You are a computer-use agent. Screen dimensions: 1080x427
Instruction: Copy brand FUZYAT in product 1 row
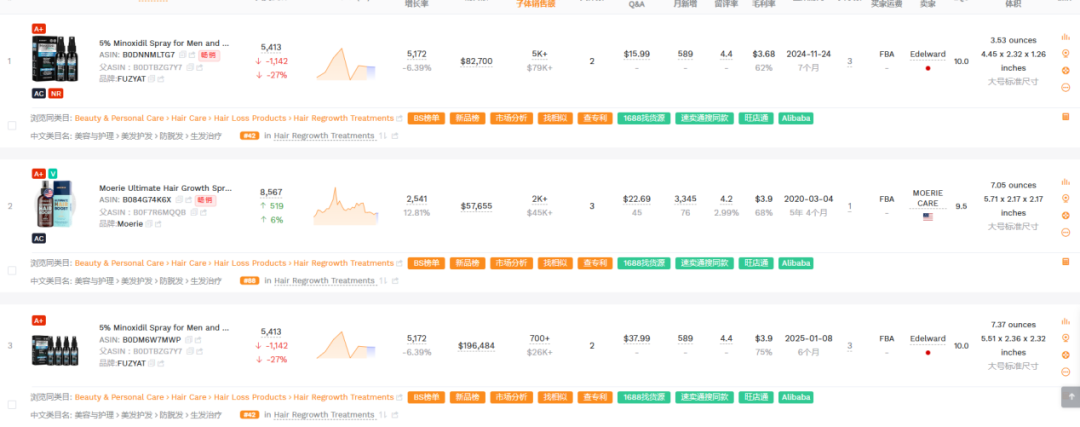point(152,79)
